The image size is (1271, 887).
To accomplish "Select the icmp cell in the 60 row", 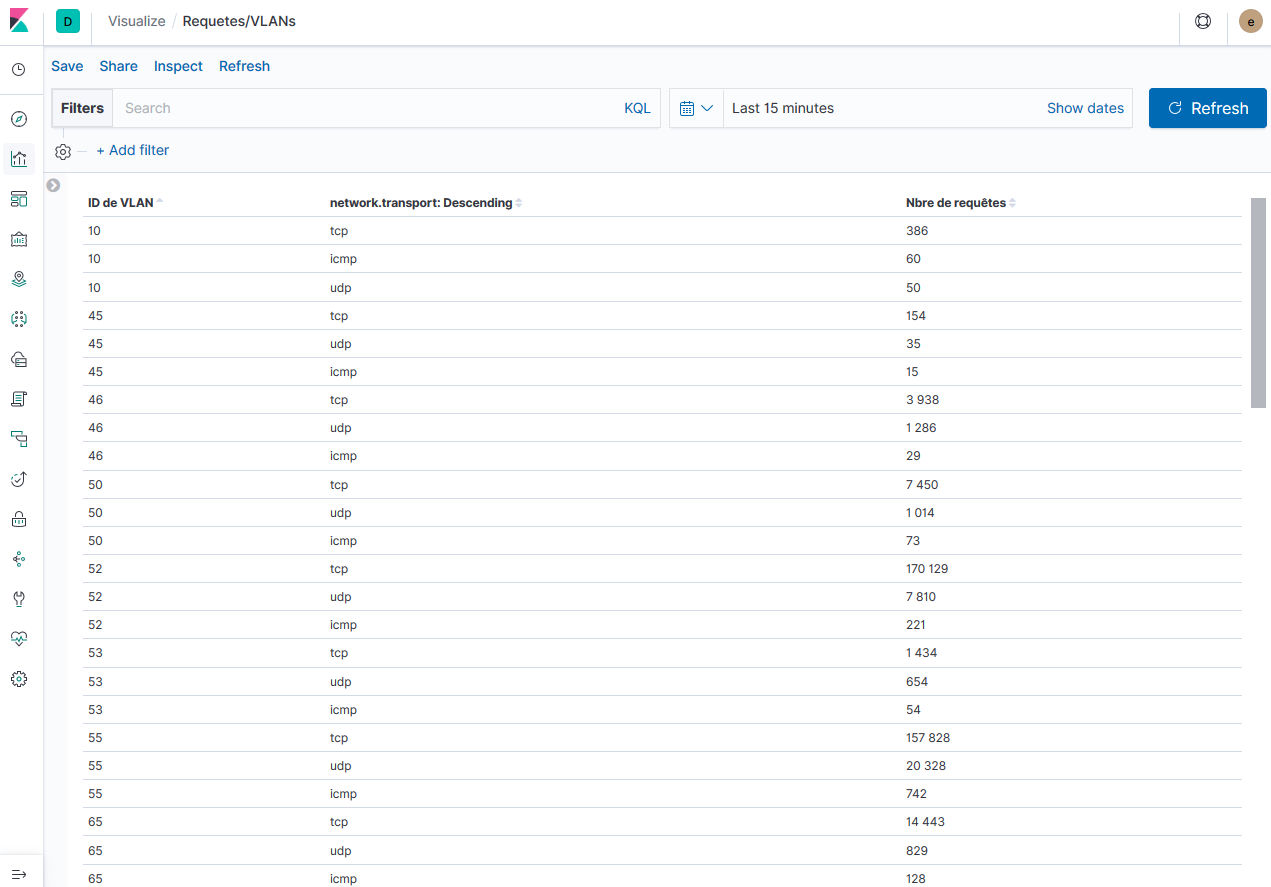I will (x=343, y=258).
